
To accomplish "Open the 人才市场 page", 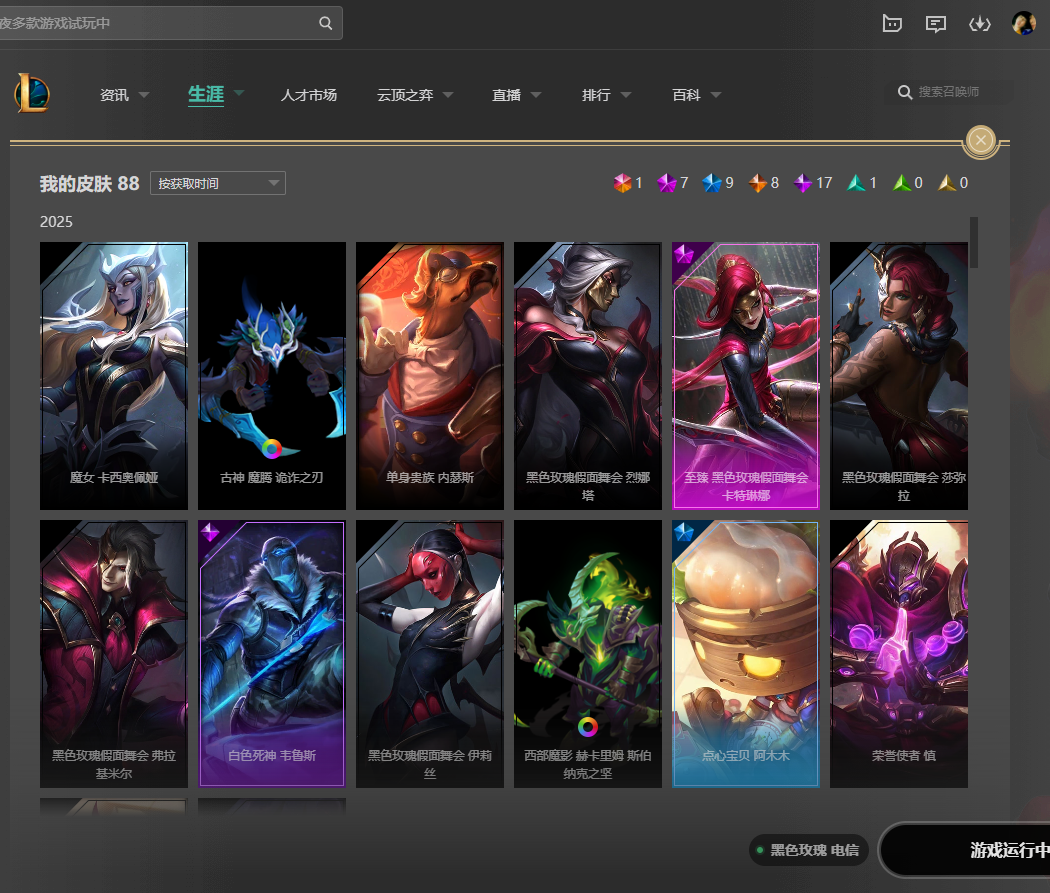I will (x=309, y=95).
